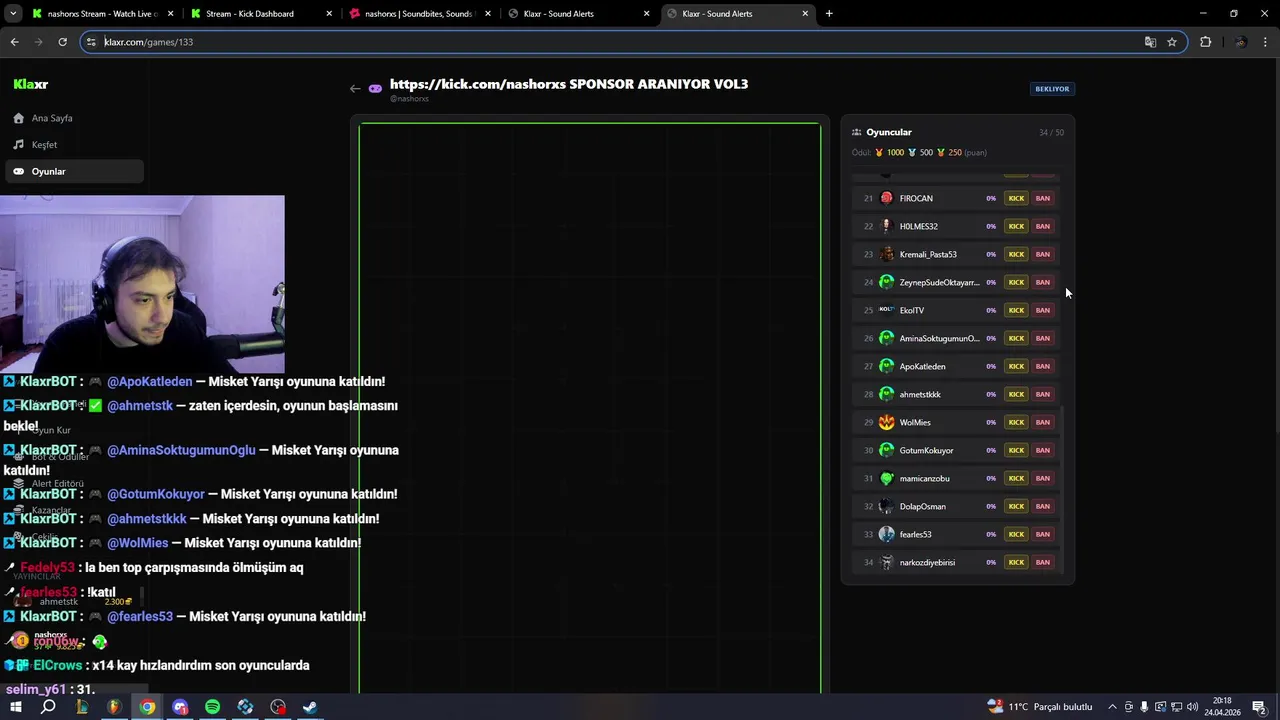
Task: Go forward in browser
Action: tap(38, 42)
